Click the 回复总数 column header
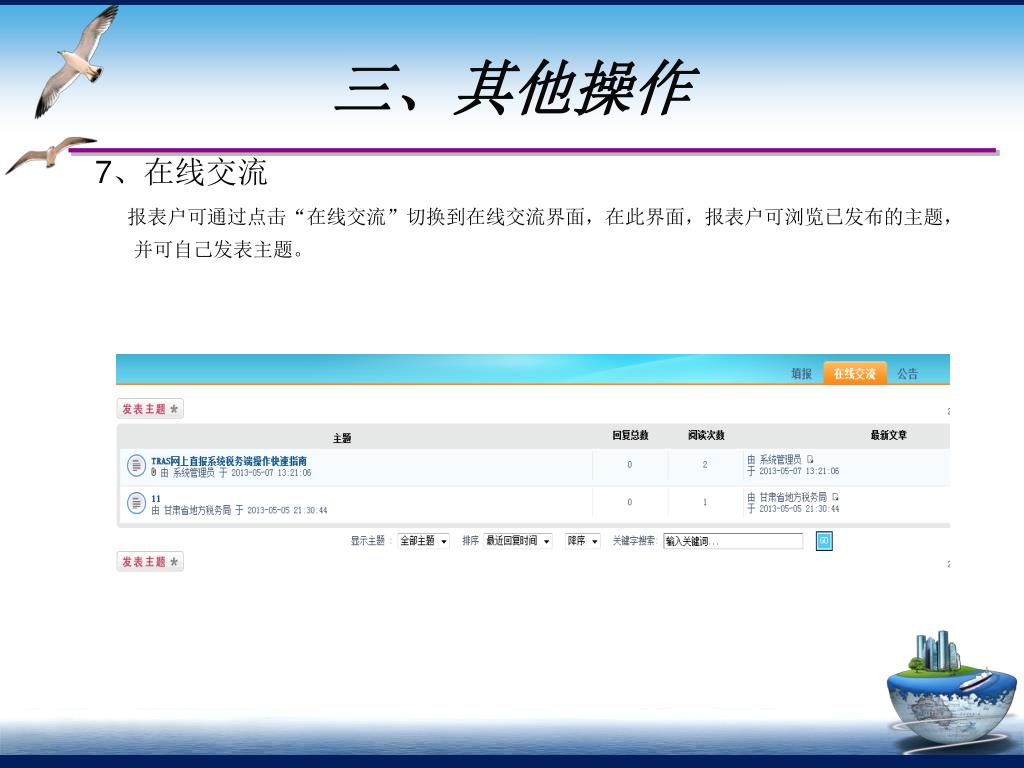 (x=630, y=435)
